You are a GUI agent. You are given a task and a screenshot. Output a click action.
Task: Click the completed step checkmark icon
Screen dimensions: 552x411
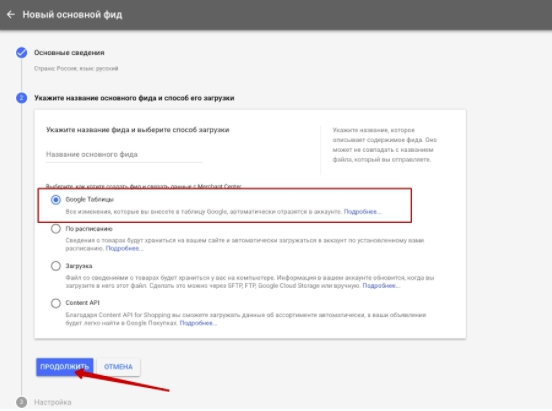[x=21, y=52]
